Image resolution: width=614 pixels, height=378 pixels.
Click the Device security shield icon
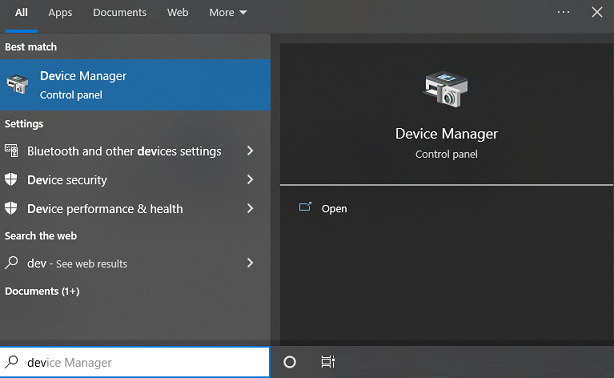11,179
